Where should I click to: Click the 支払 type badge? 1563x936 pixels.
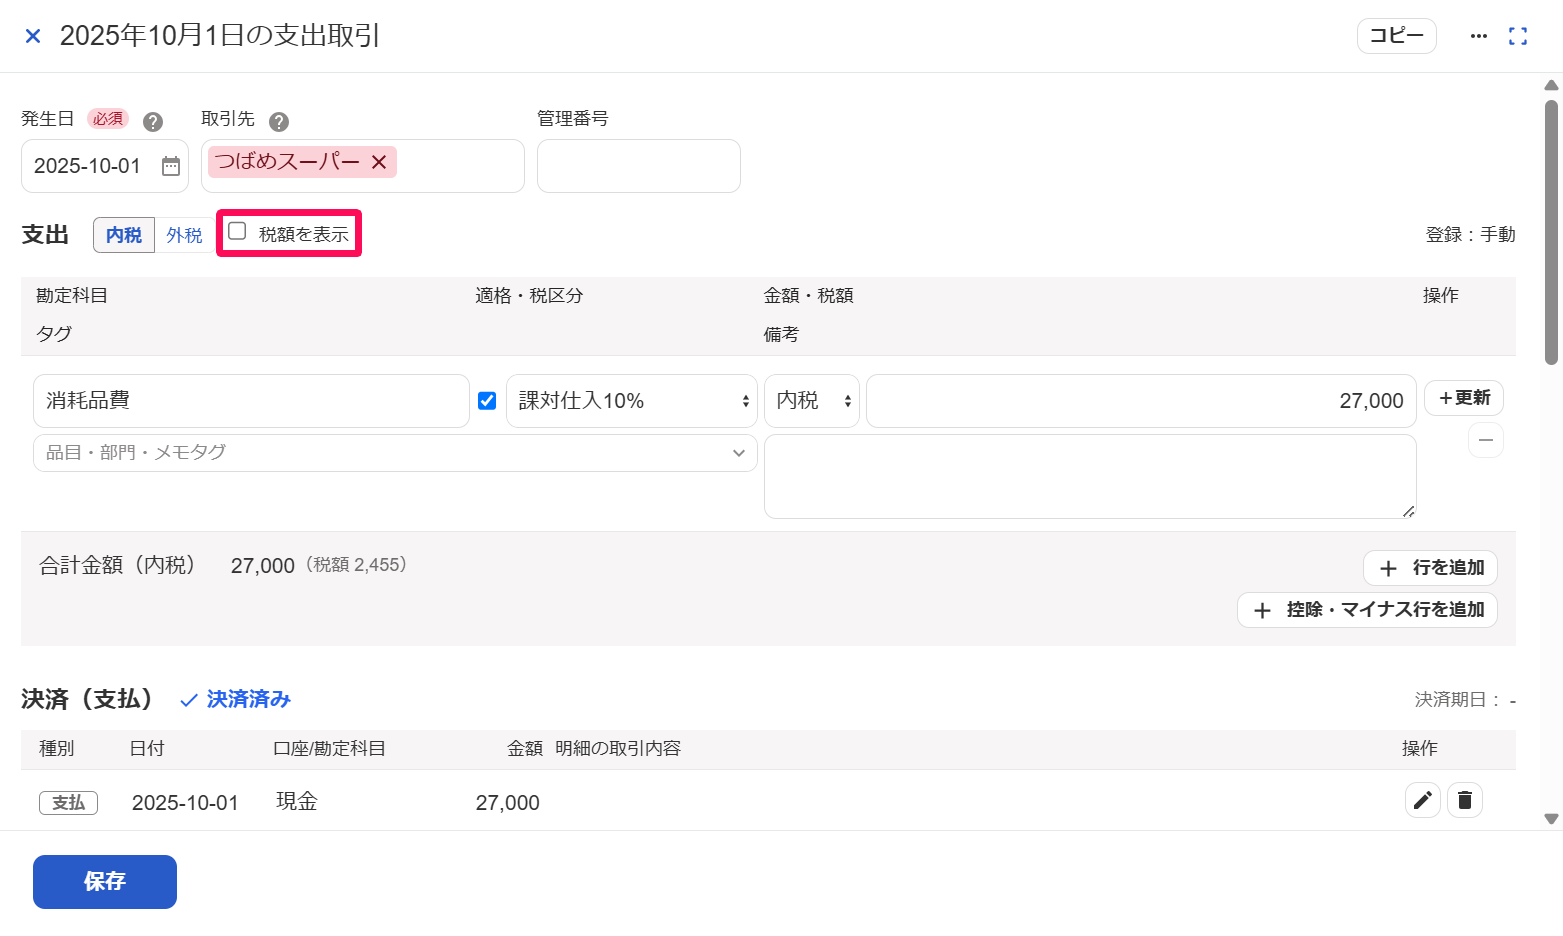coord(68,803)
